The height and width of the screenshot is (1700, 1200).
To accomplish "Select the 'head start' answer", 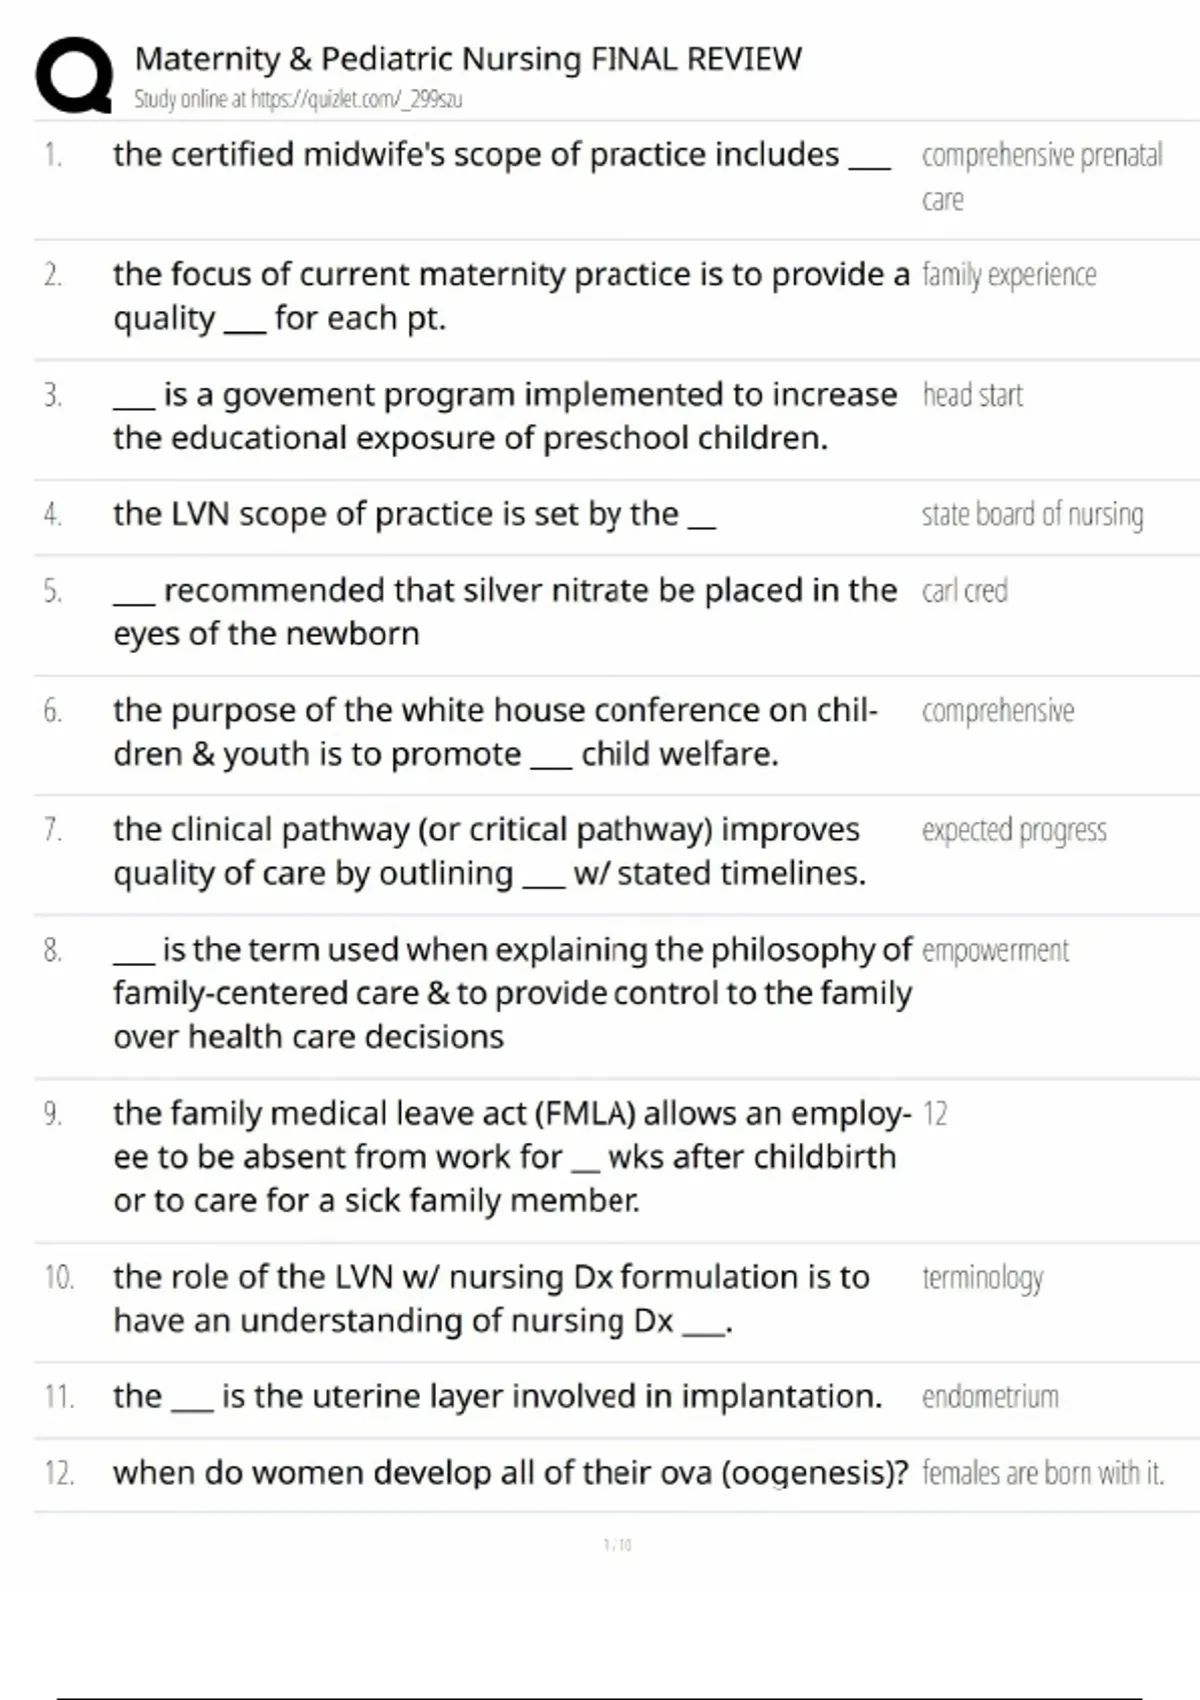I will coord(972,395).
